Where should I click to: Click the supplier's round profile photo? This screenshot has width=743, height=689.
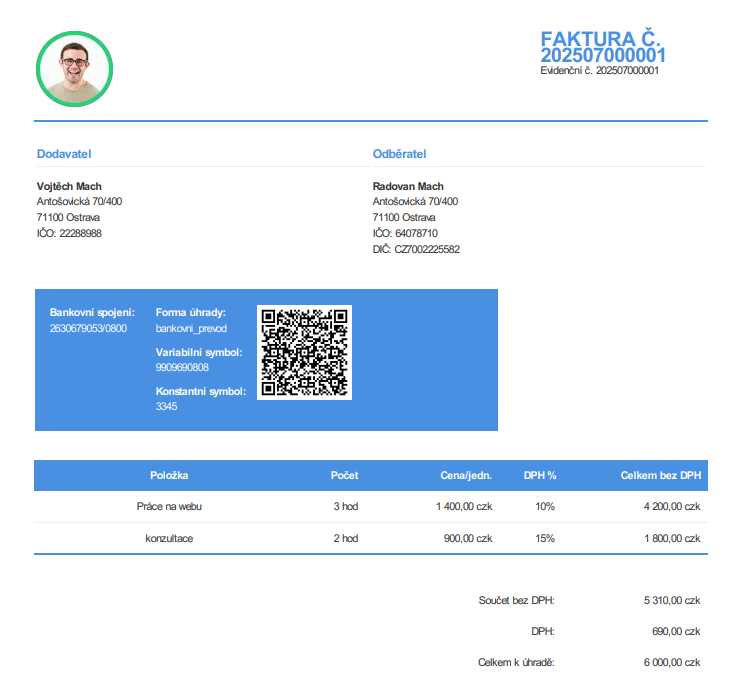(x=74, y=68)
